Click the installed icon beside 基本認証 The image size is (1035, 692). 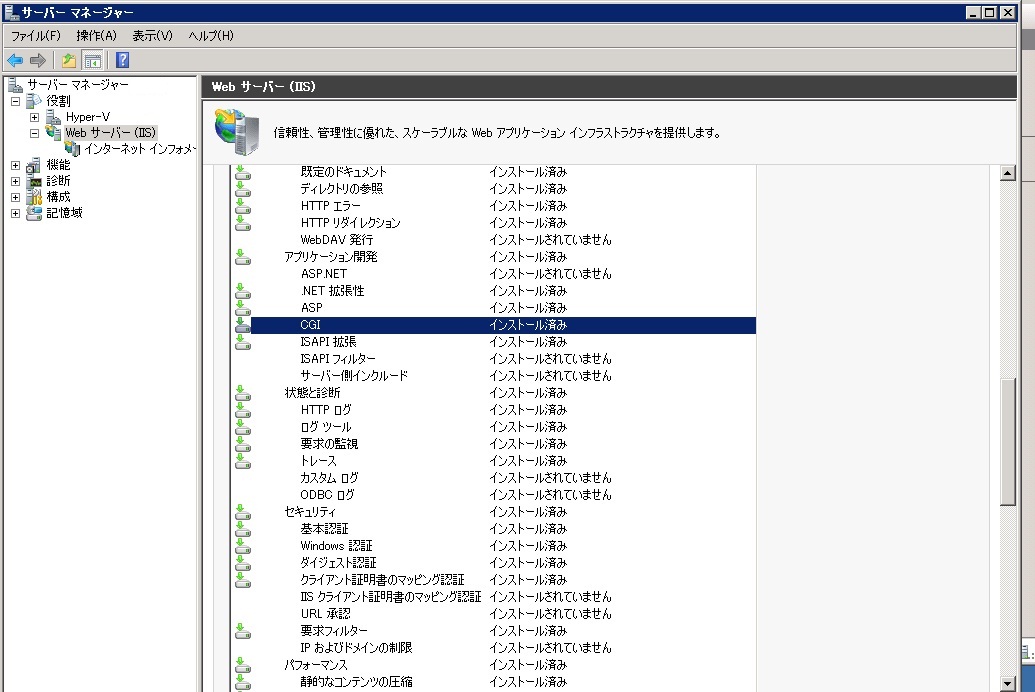pos(243,529)
